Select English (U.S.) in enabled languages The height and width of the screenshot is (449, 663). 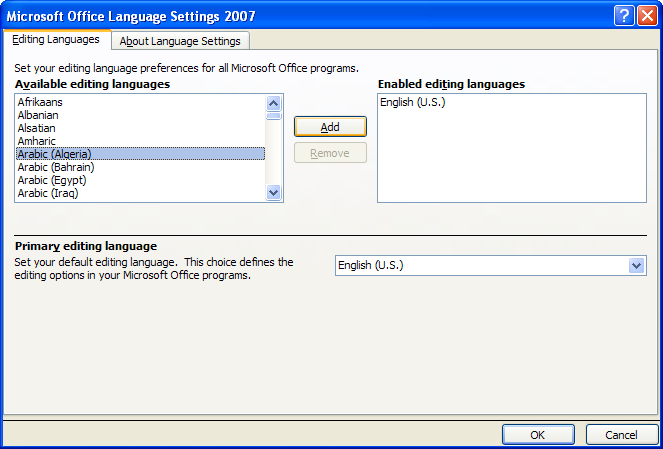[512, 102]
